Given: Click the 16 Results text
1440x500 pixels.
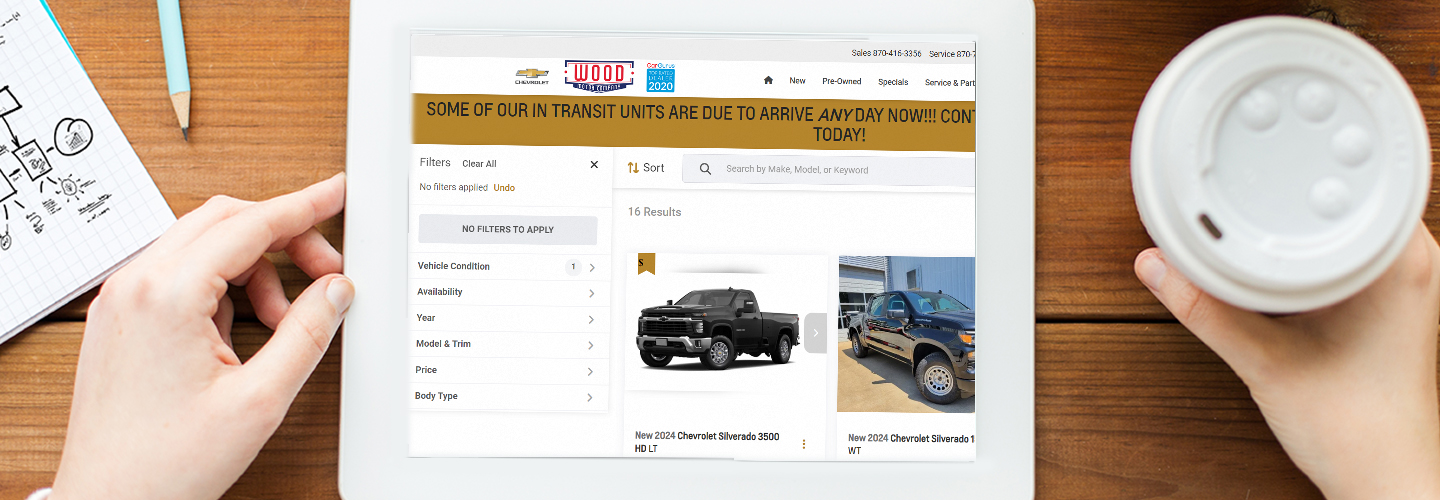Looking at the screenshot, I should [x=654, y=212].
